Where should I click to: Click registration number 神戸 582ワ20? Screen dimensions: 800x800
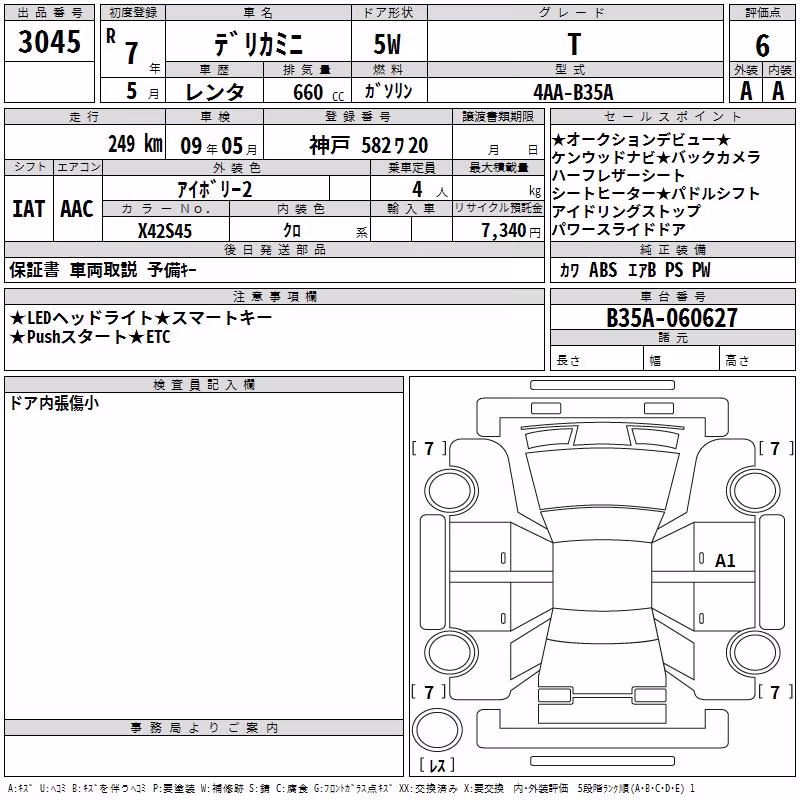tap(368, 146)
